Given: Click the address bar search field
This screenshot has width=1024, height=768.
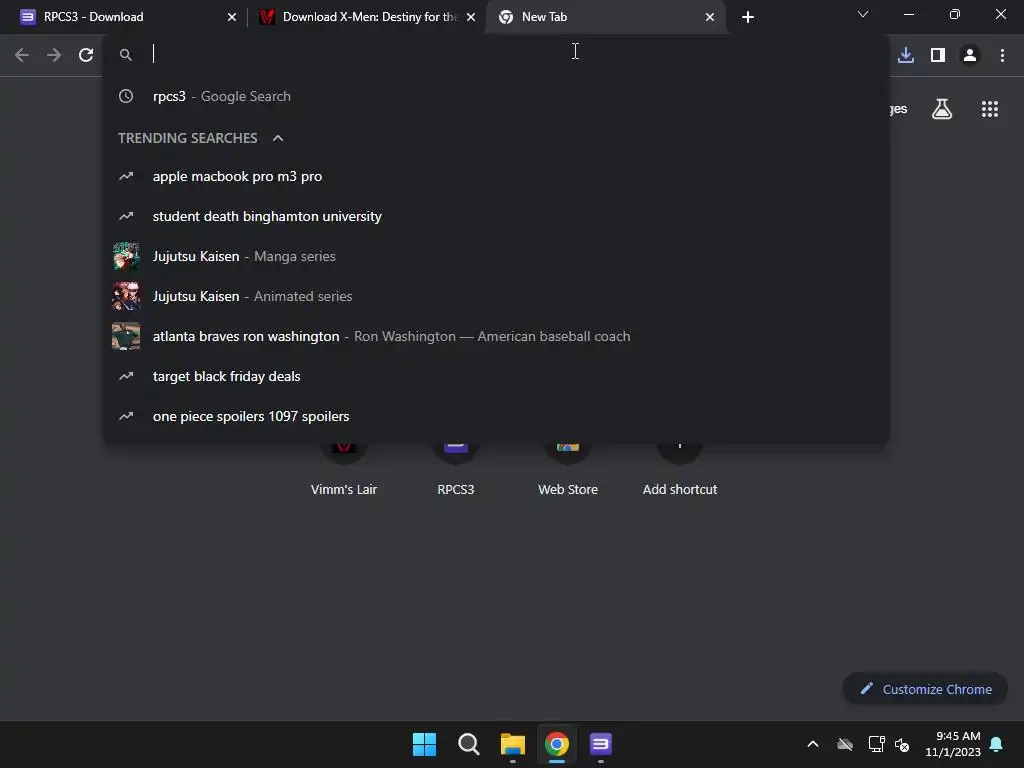Looking at the screenshot, I should (496, 54).
